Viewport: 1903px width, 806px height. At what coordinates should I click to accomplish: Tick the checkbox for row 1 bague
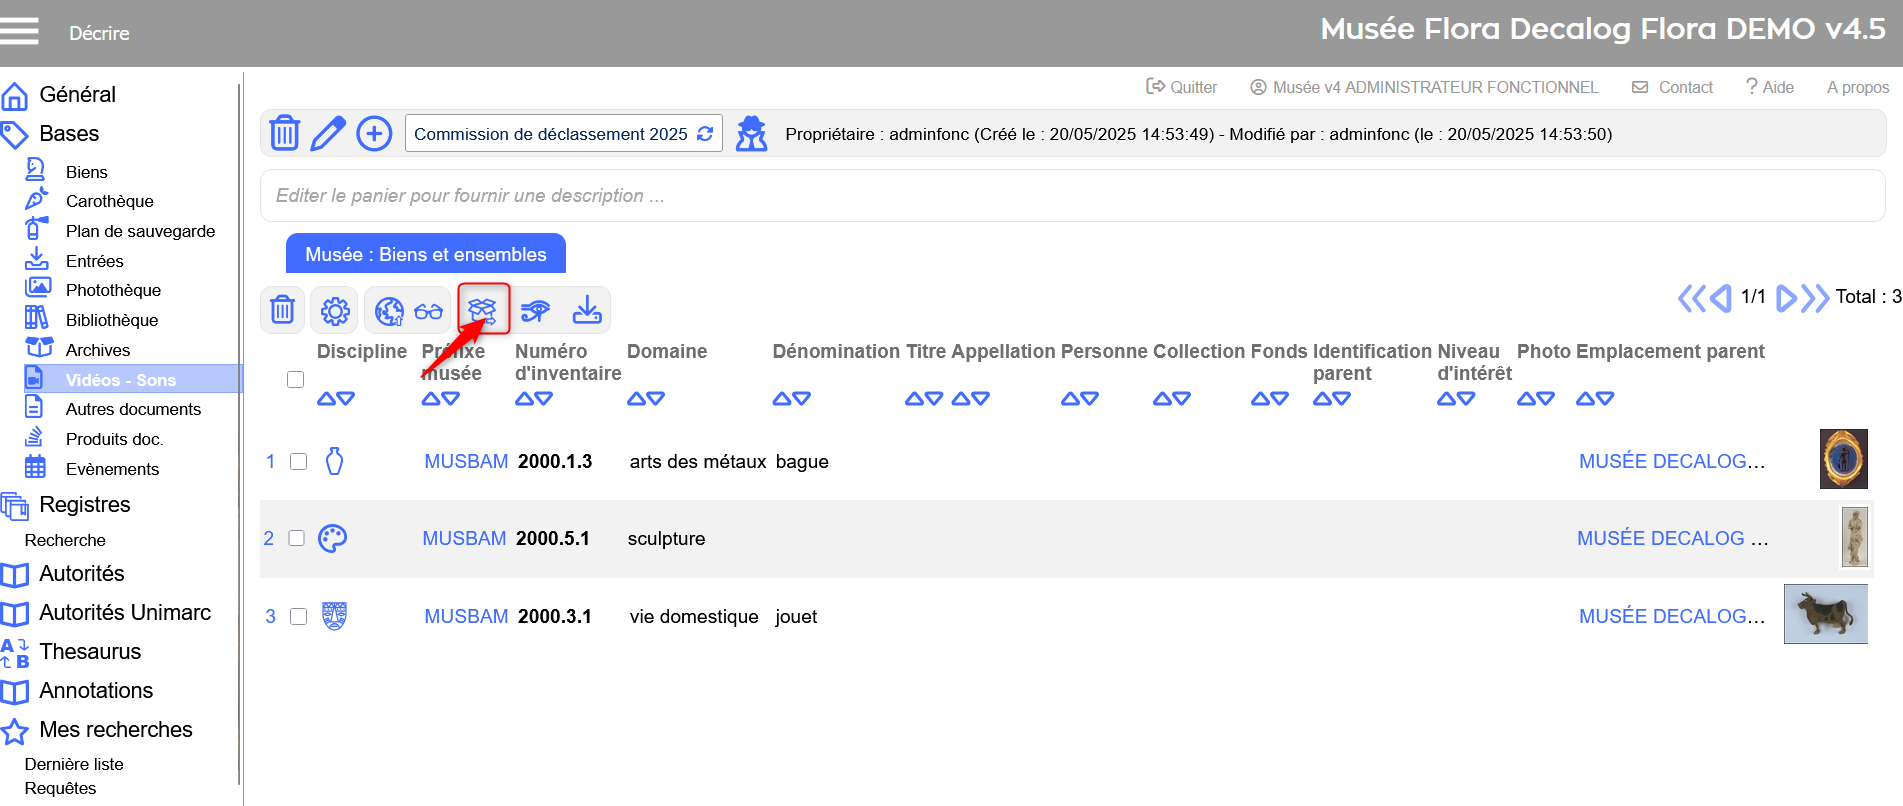coord(298,461)
